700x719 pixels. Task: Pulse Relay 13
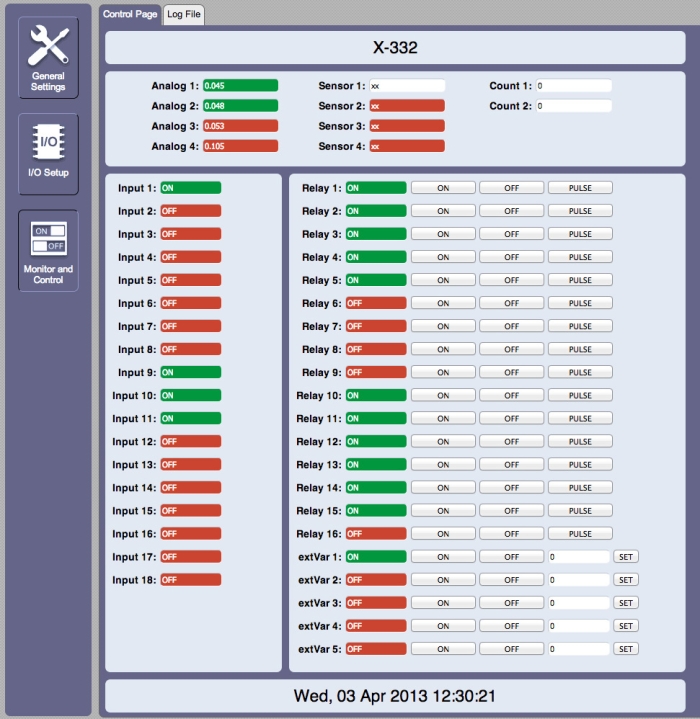click(580, 465)
